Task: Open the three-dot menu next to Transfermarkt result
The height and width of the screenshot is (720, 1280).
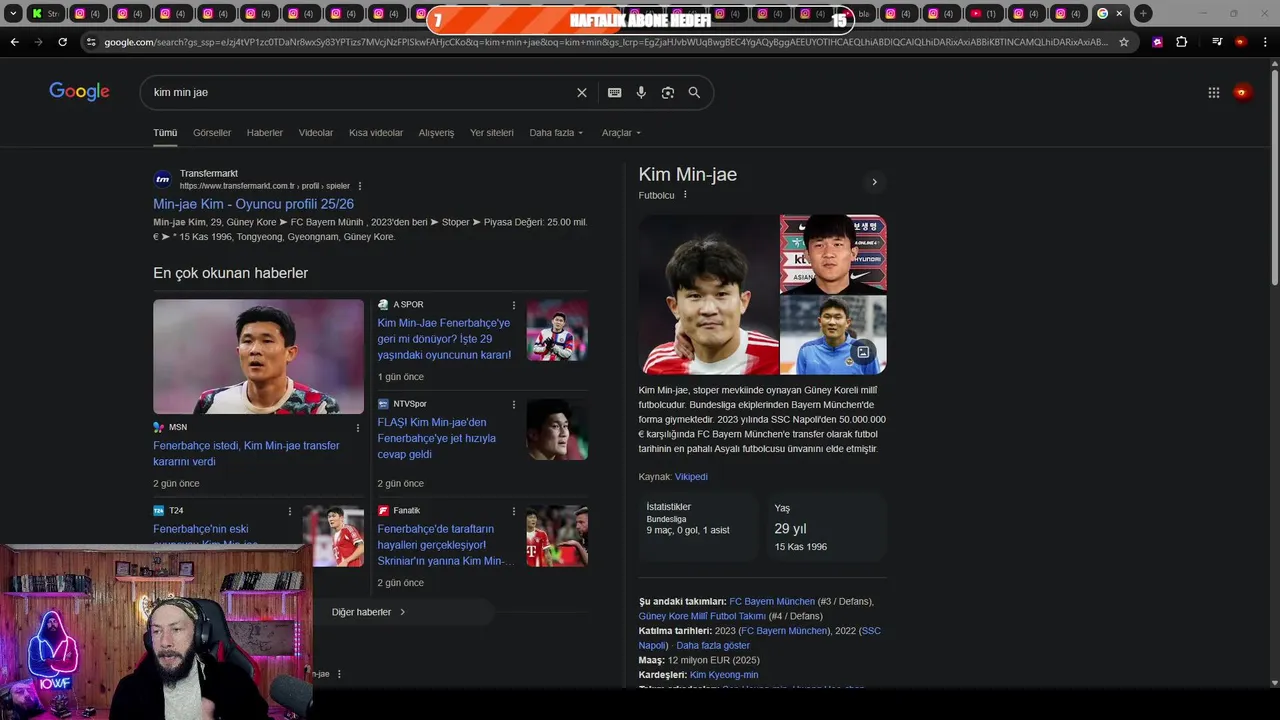Action: pyautogui.click(x=360, y=186)
